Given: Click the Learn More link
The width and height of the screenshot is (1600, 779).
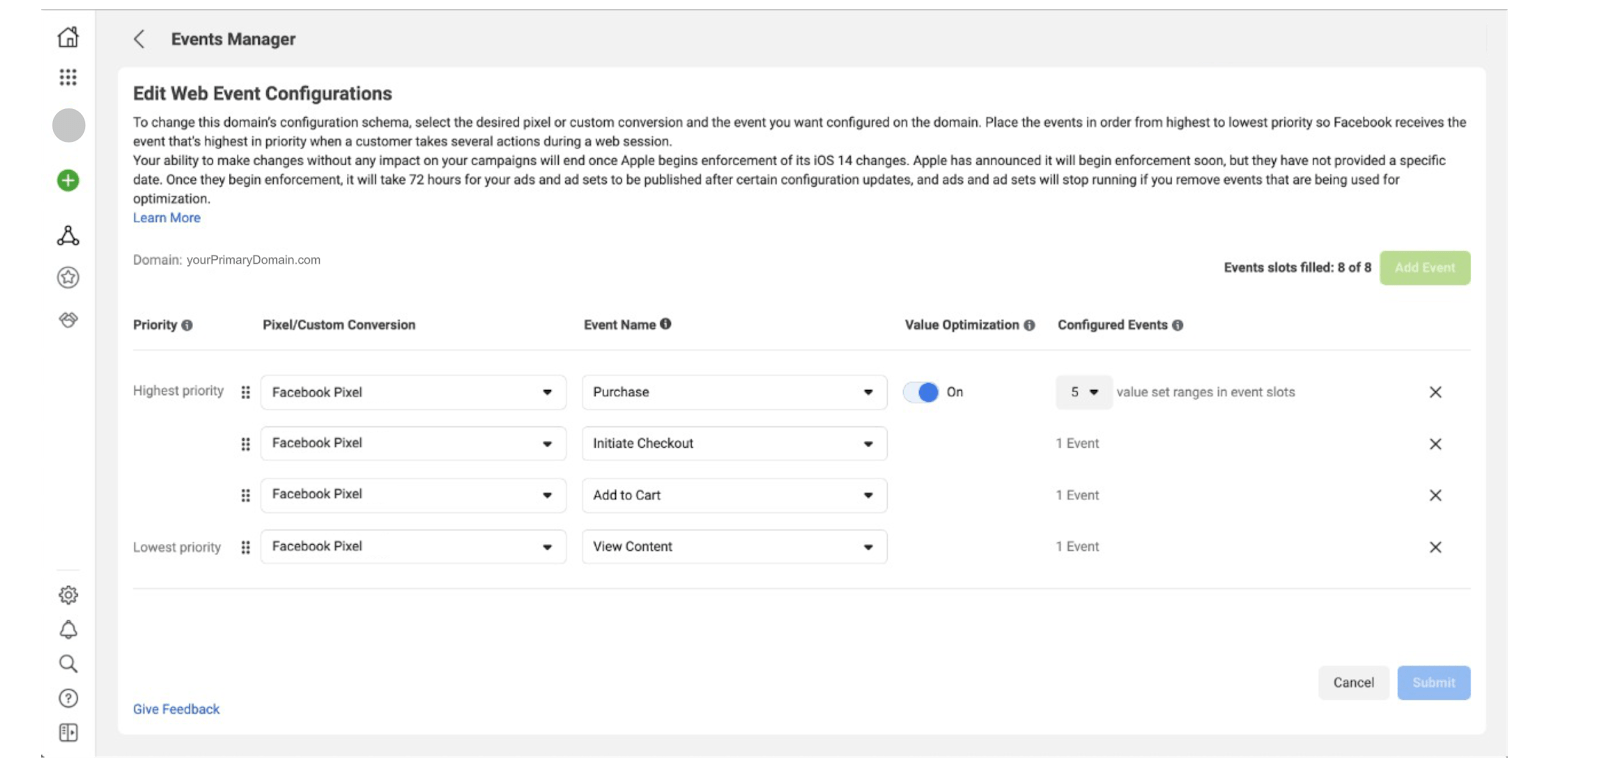Looking at the screenshot, I should pyautogui.click(x=167, y=218).
